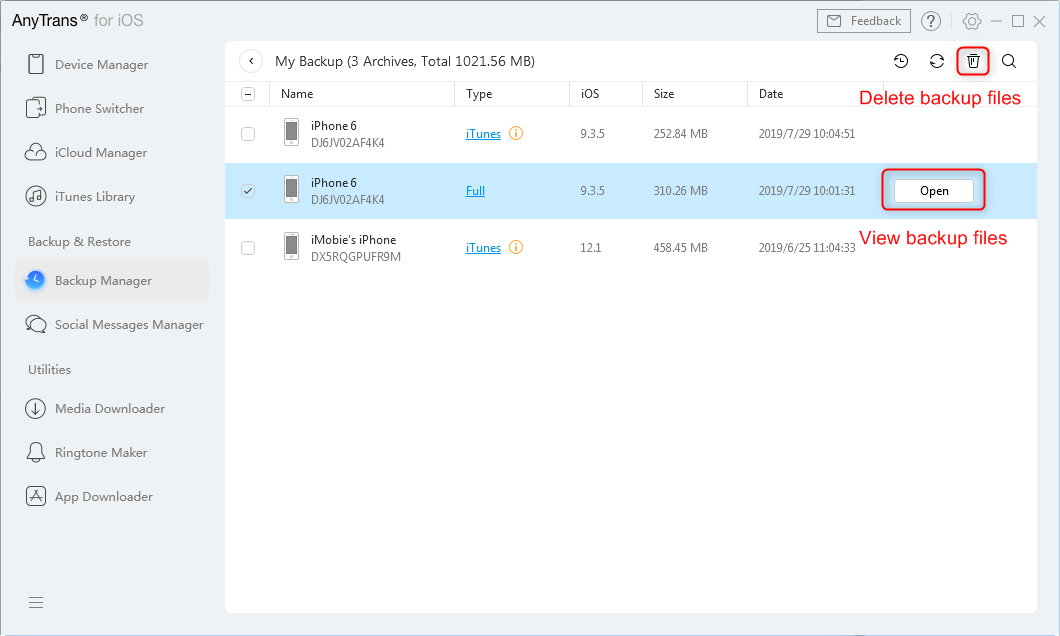Click the Phone Switcher icon
This screenshot has width=1060, height=636.
36,108
